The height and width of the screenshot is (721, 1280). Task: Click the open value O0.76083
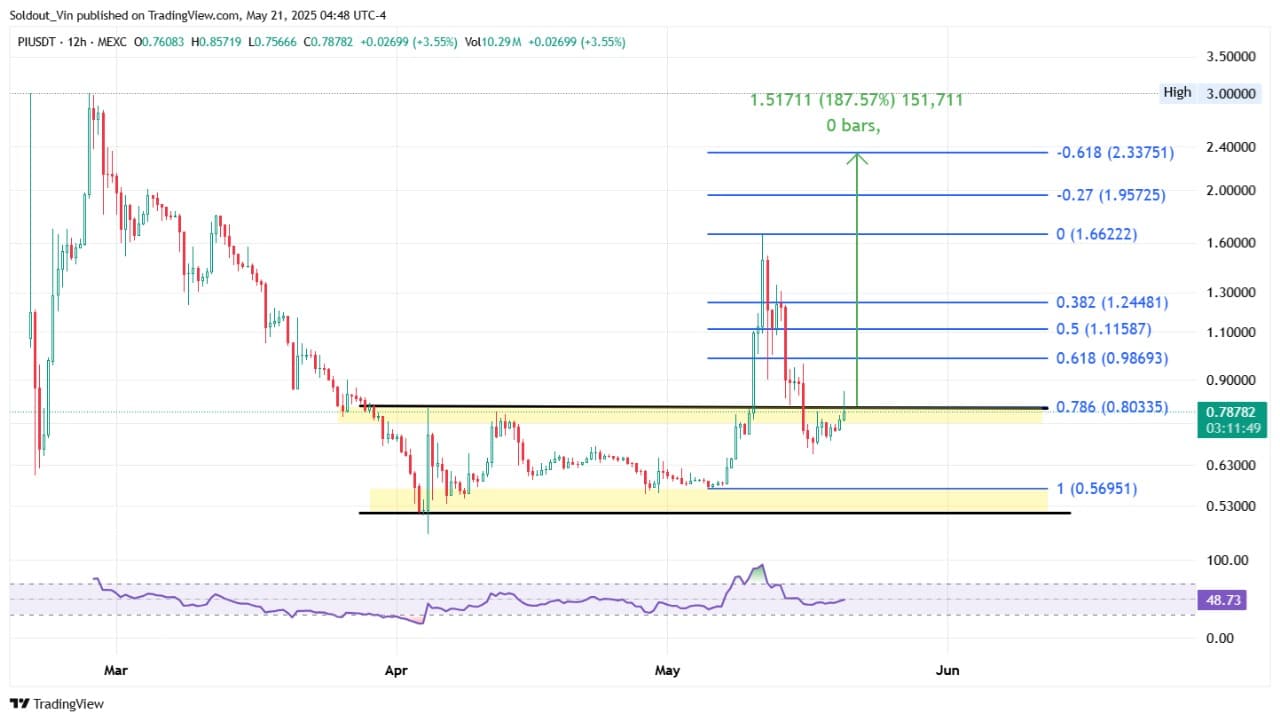(x=160, y=42)
